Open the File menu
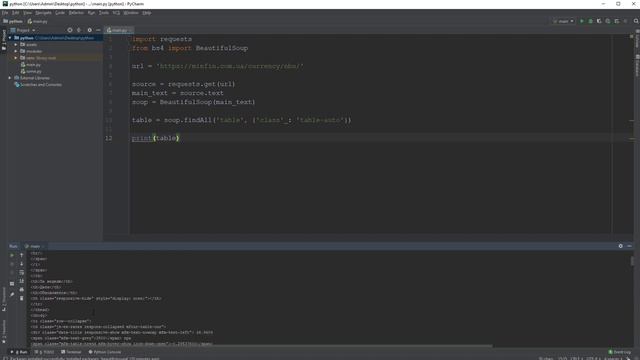Viewport: 640px width, 360px height. click(5, 13)
